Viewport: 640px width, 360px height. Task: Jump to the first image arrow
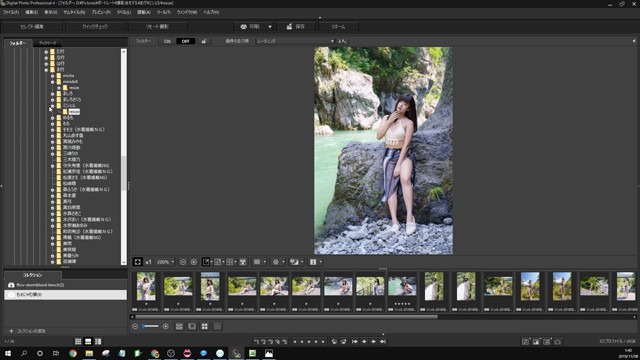[x=355, y=342]
